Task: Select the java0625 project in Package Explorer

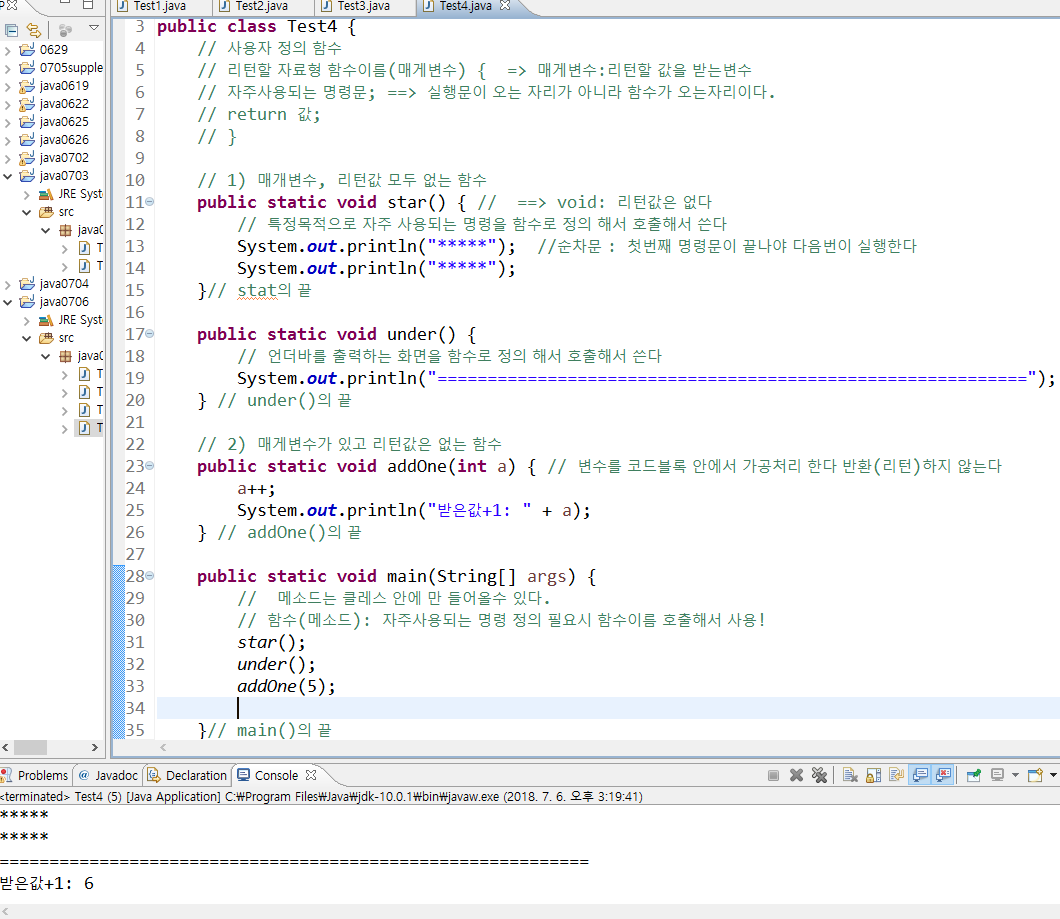Action: click(x=64, y=122)
